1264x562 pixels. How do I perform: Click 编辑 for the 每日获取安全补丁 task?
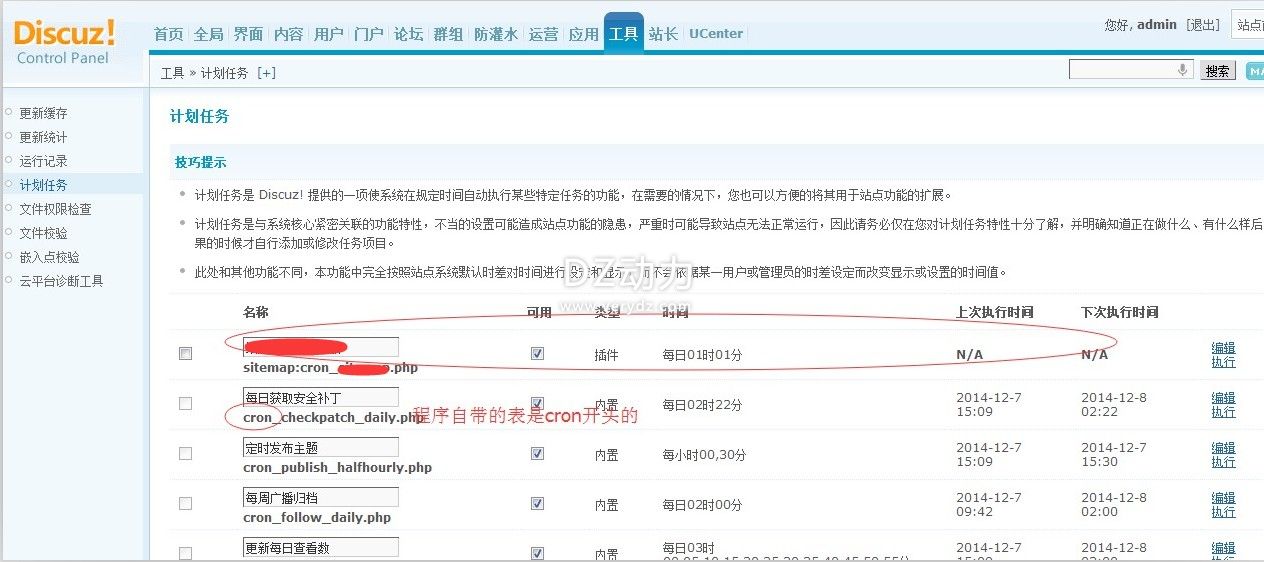tap(1223, 398)
